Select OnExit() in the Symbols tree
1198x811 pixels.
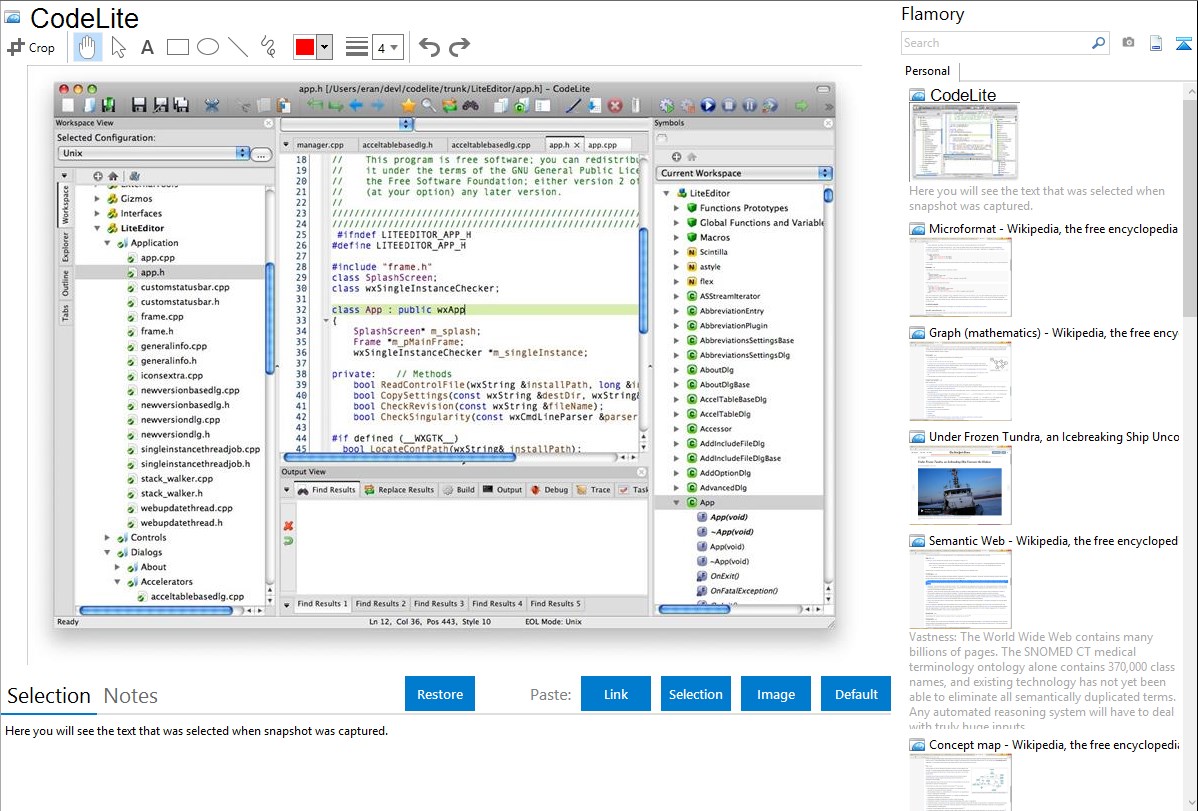click(724, 576)
